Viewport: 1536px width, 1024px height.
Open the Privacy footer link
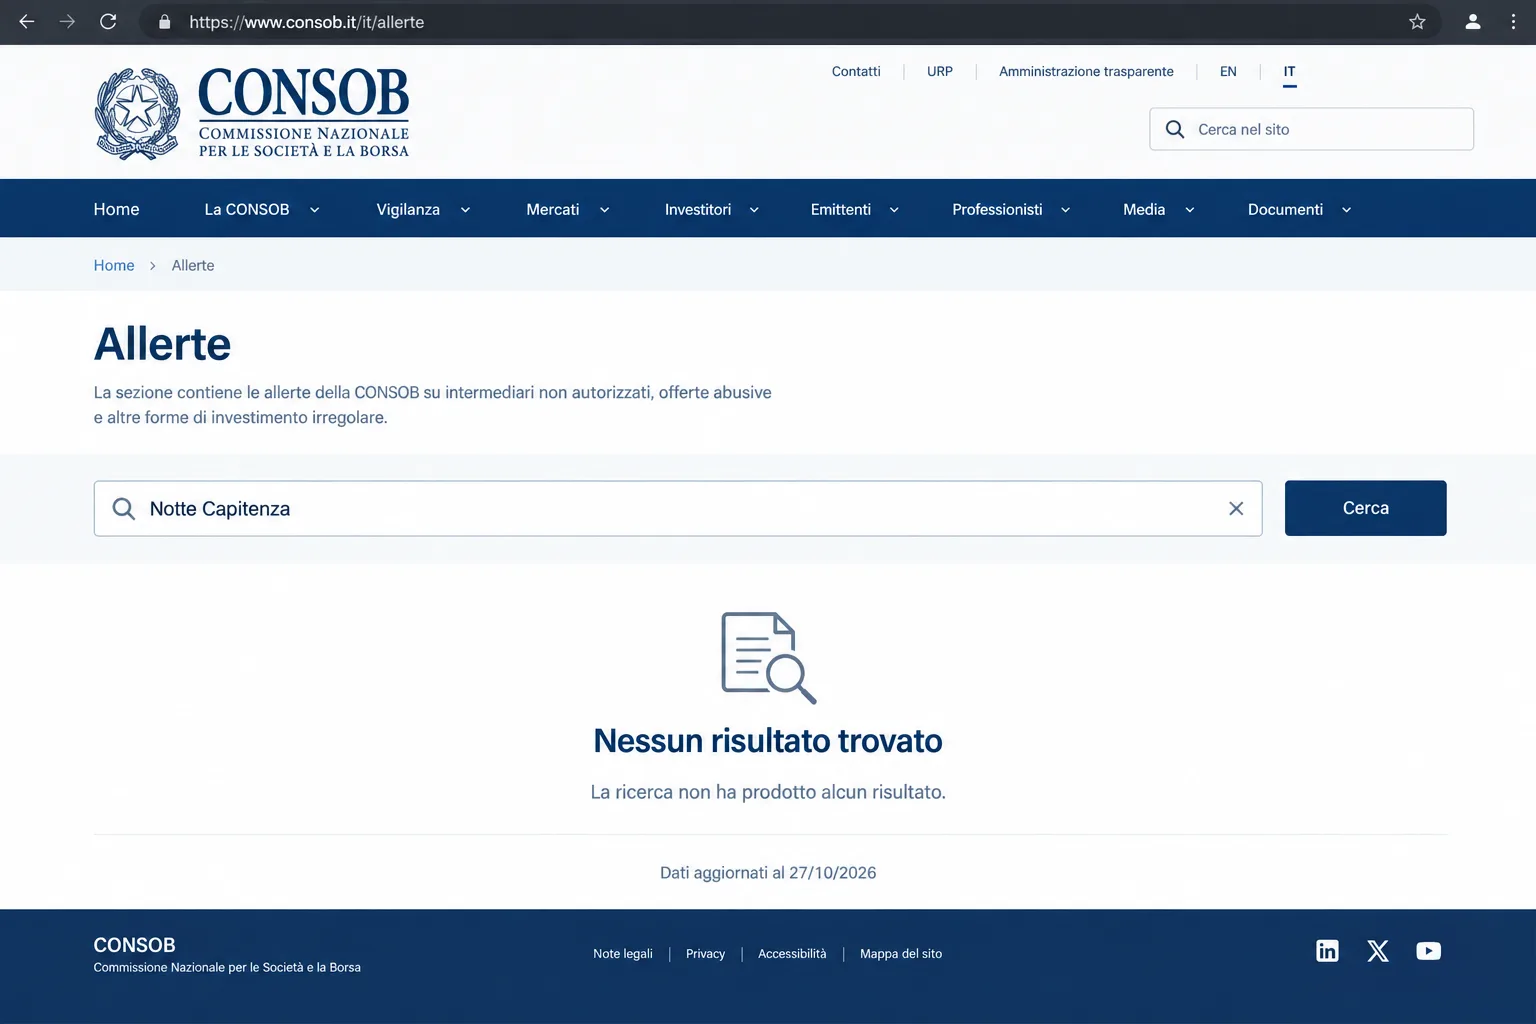coord(705,953)
